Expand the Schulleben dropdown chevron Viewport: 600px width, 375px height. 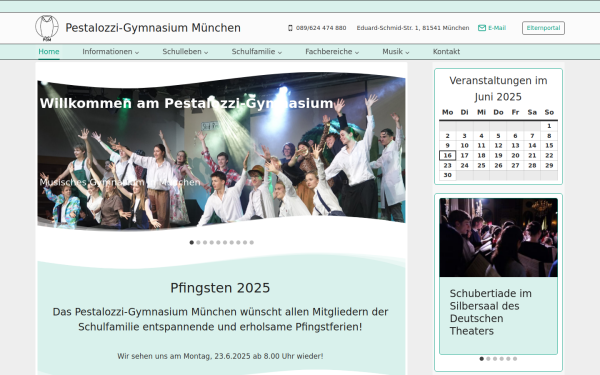coord(206,52)
